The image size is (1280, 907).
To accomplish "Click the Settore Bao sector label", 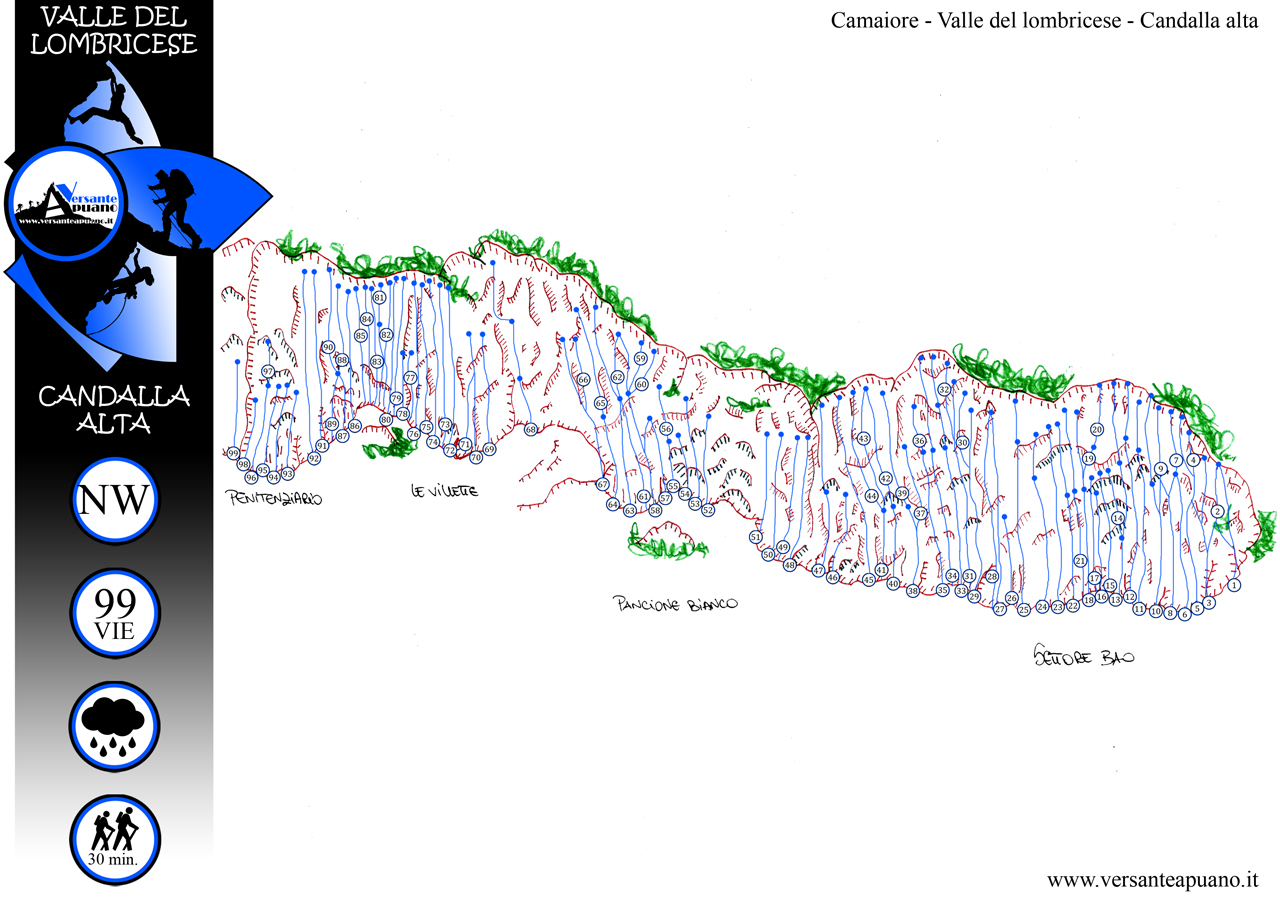I will pyautogui.click(x=1085, y=657).
